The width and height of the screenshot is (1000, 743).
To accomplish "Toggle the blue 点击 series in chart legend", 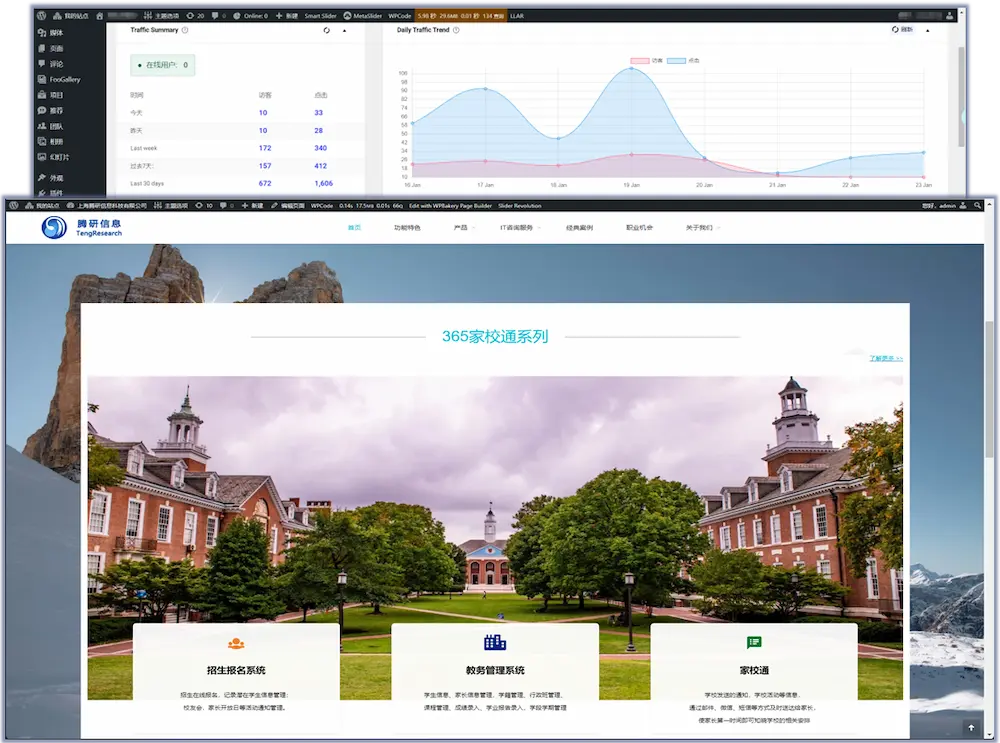I will click(x=682, y=61).
